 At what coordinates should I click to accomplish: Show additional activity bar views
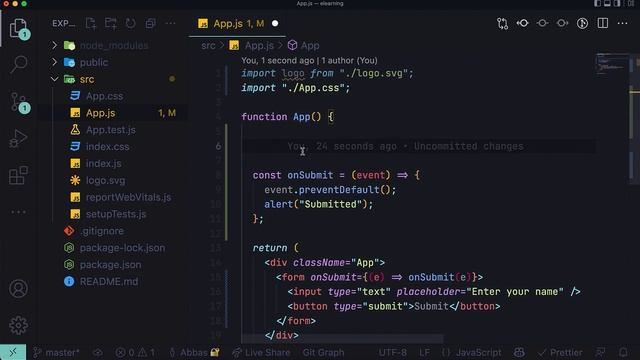18,212
